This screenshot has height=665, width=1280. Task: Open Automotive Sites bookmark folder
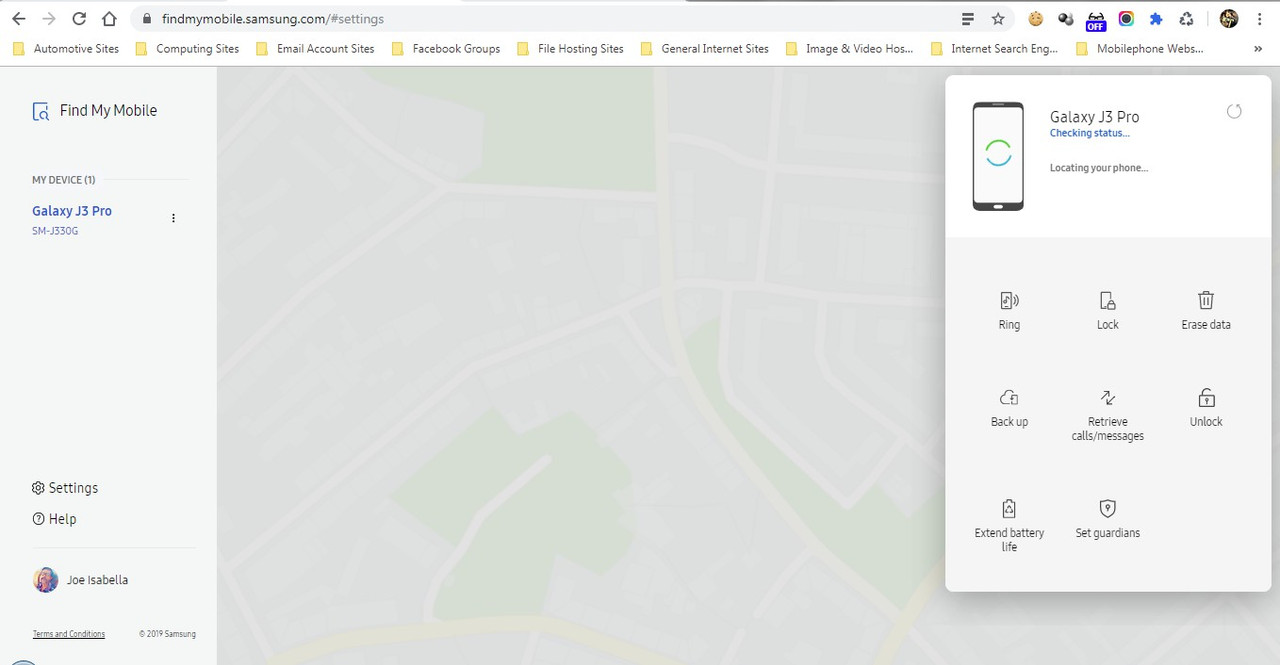pyautogui.click(x=66, y=48)
